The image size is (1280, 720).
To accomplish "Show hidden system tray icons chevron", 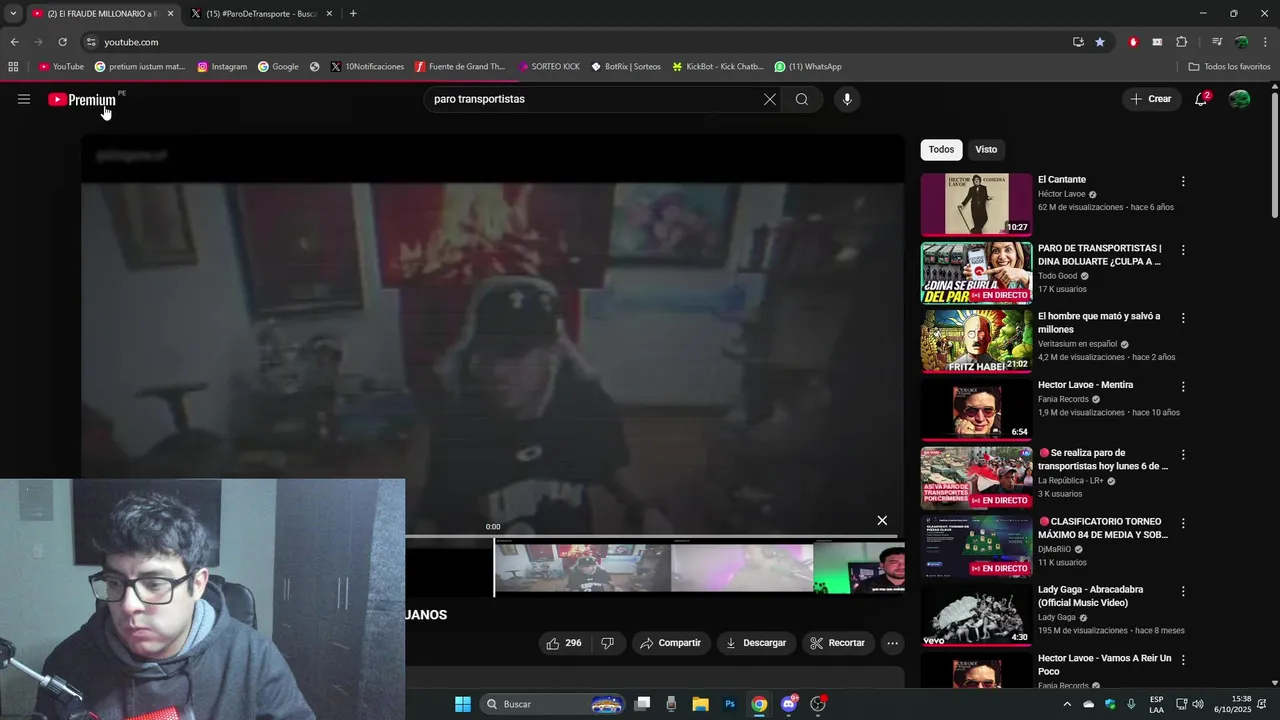I will pyautogui.click(x=1066, y=704).
